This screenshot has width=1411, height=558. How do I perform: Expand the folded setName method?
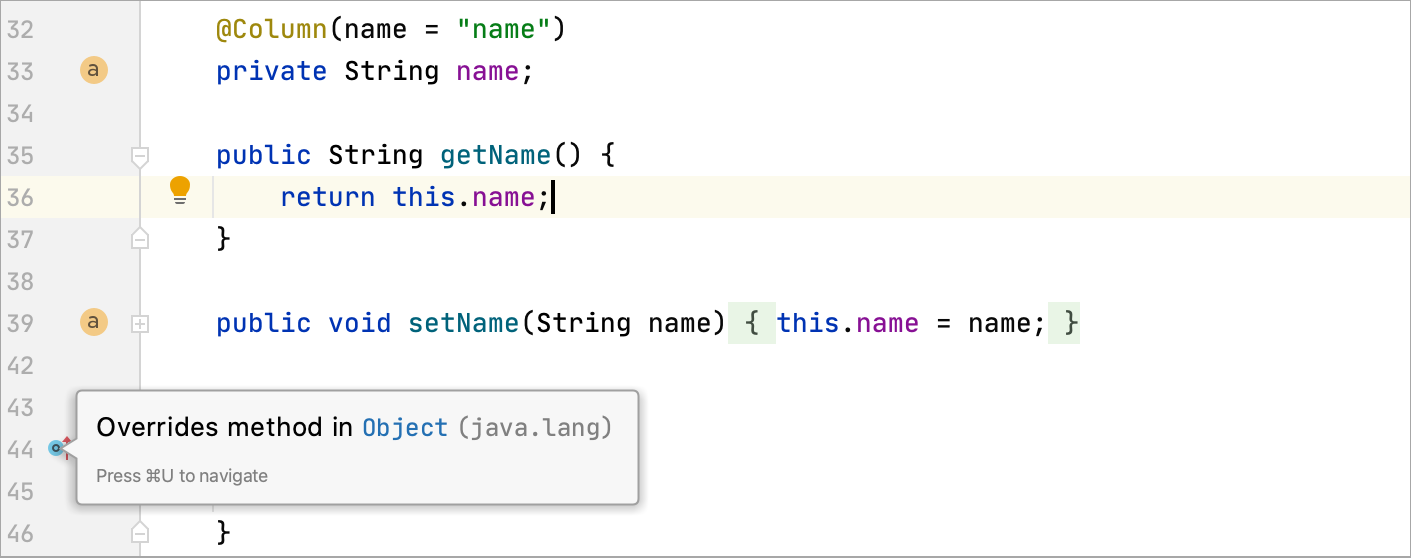(x=140, y=324)
